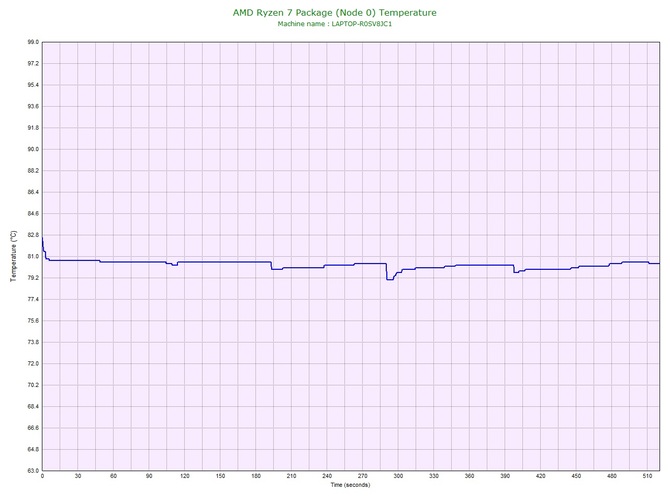Click the 93.6 y-axis tick label
Image resolution: width=670 pixels, height=502 pixels.
tap(33, 106)
